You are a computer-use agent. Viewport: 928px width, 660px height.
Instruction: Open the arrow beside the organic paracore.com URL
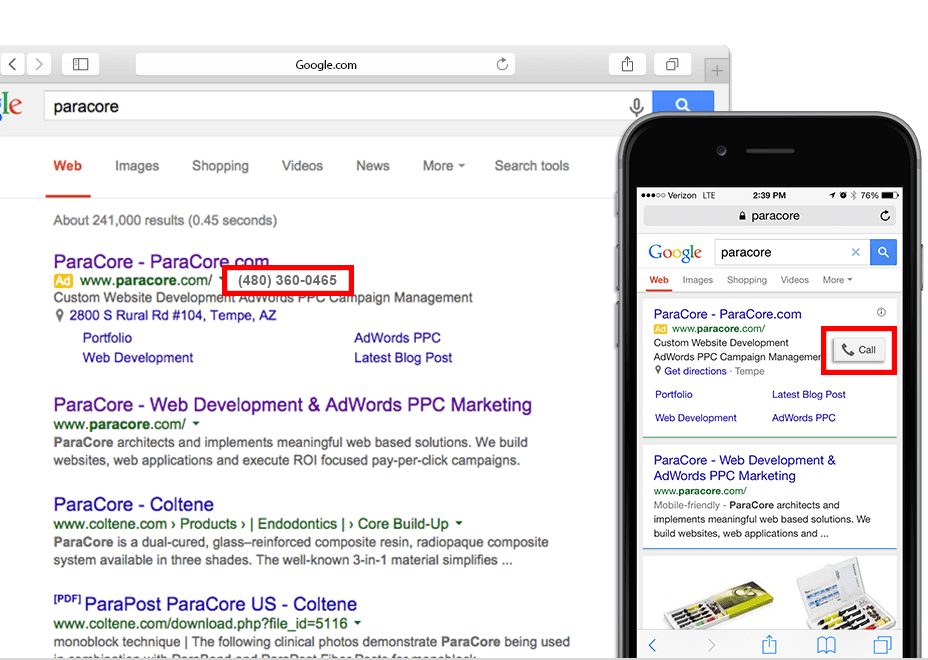[196, 424]
